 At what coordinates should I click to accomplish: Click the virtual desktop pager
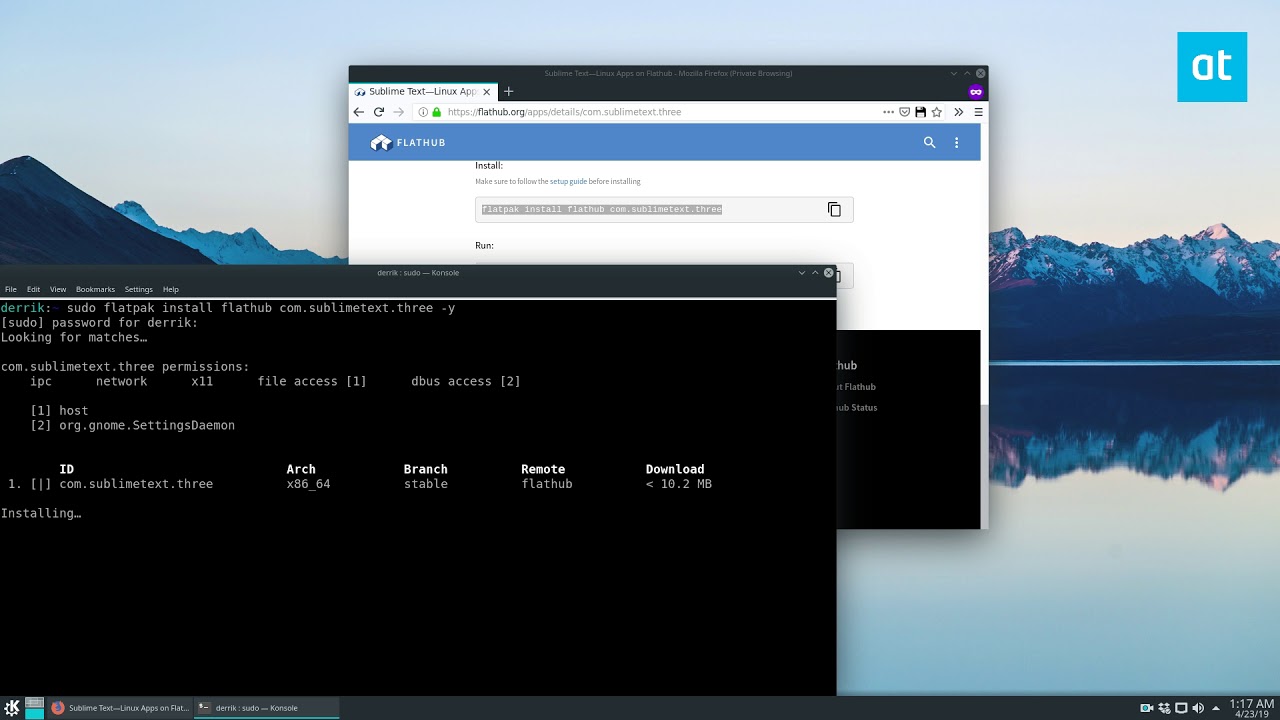click(34, 708)
